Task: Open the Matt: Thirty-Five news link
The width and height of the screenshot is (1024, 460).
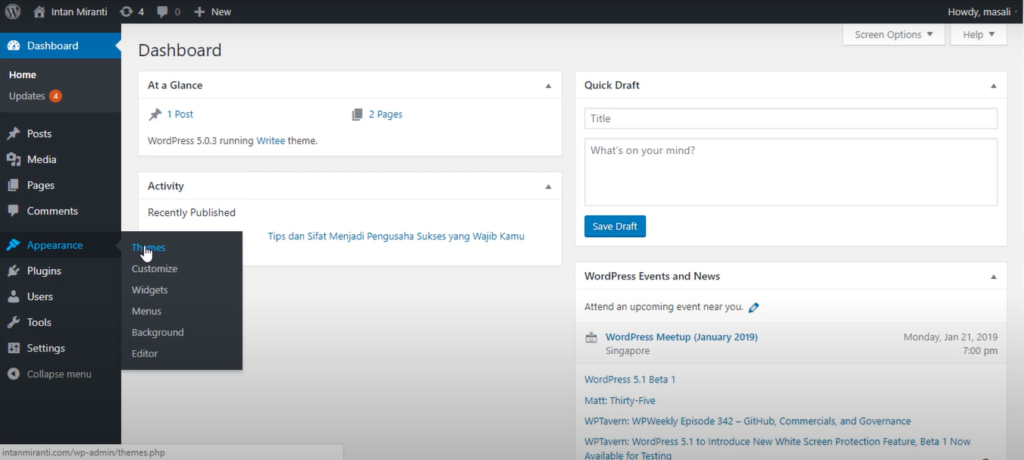Action: pos(620,401)
